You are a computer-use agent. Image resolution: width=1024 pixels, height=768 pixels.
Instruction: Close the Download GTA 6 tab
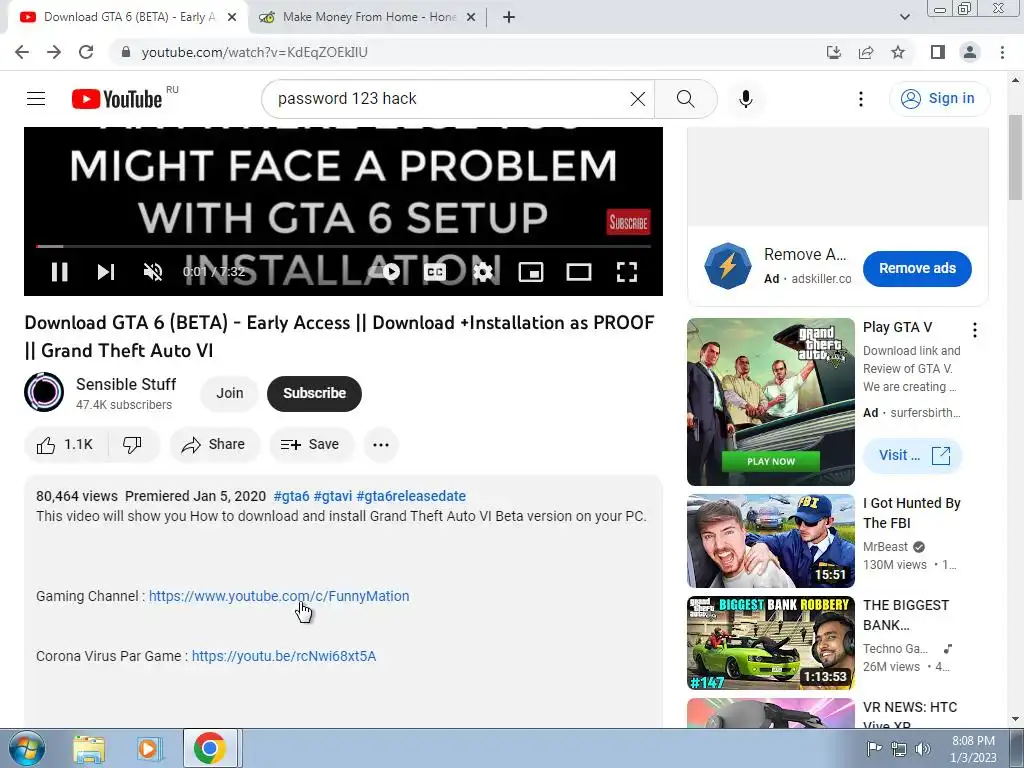click(x=232, y=17)
